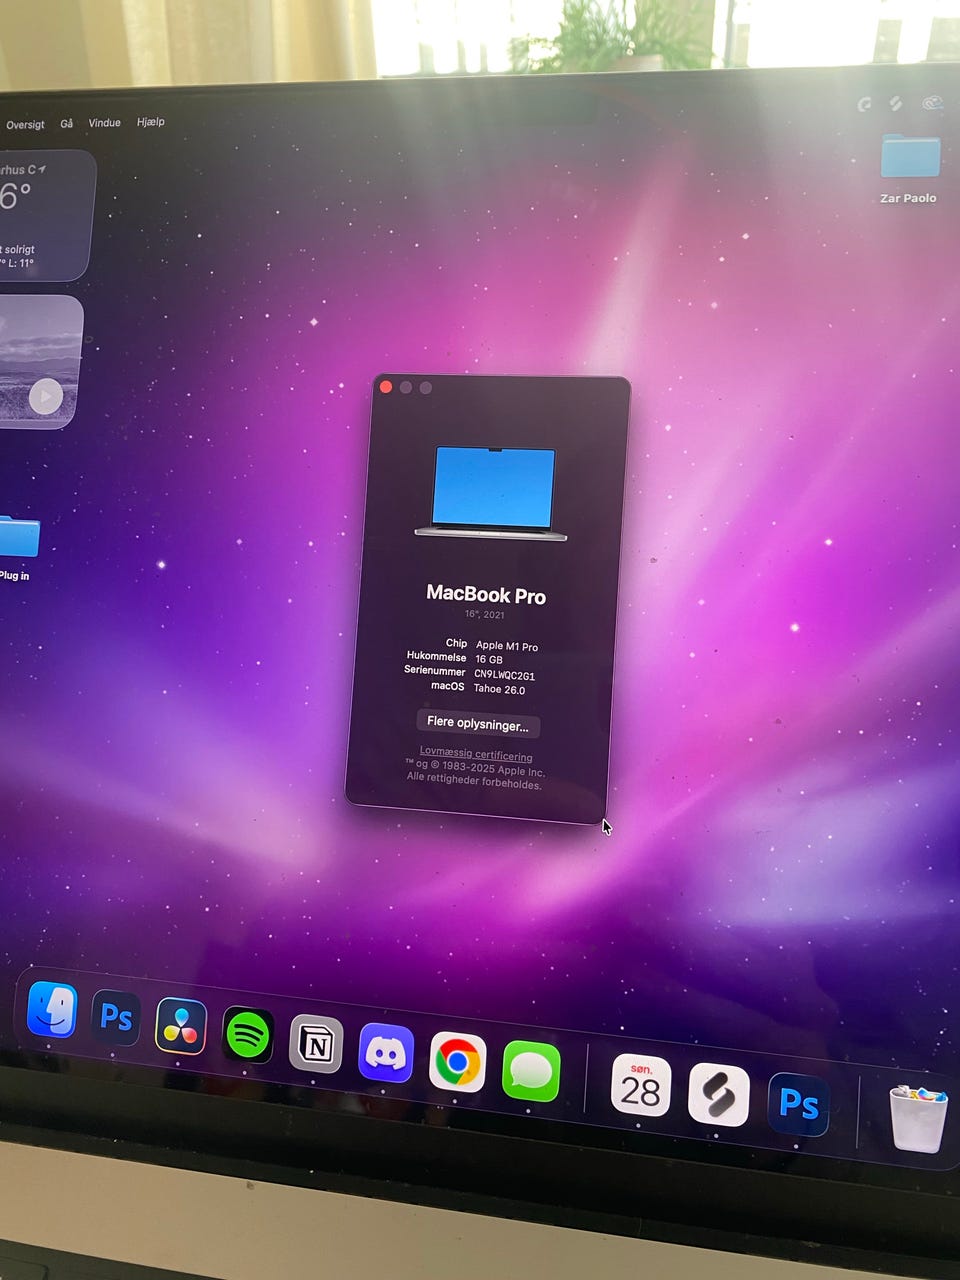Open Finder from the Dock
Screen dimensions: 960x1280
point(52,1009)
